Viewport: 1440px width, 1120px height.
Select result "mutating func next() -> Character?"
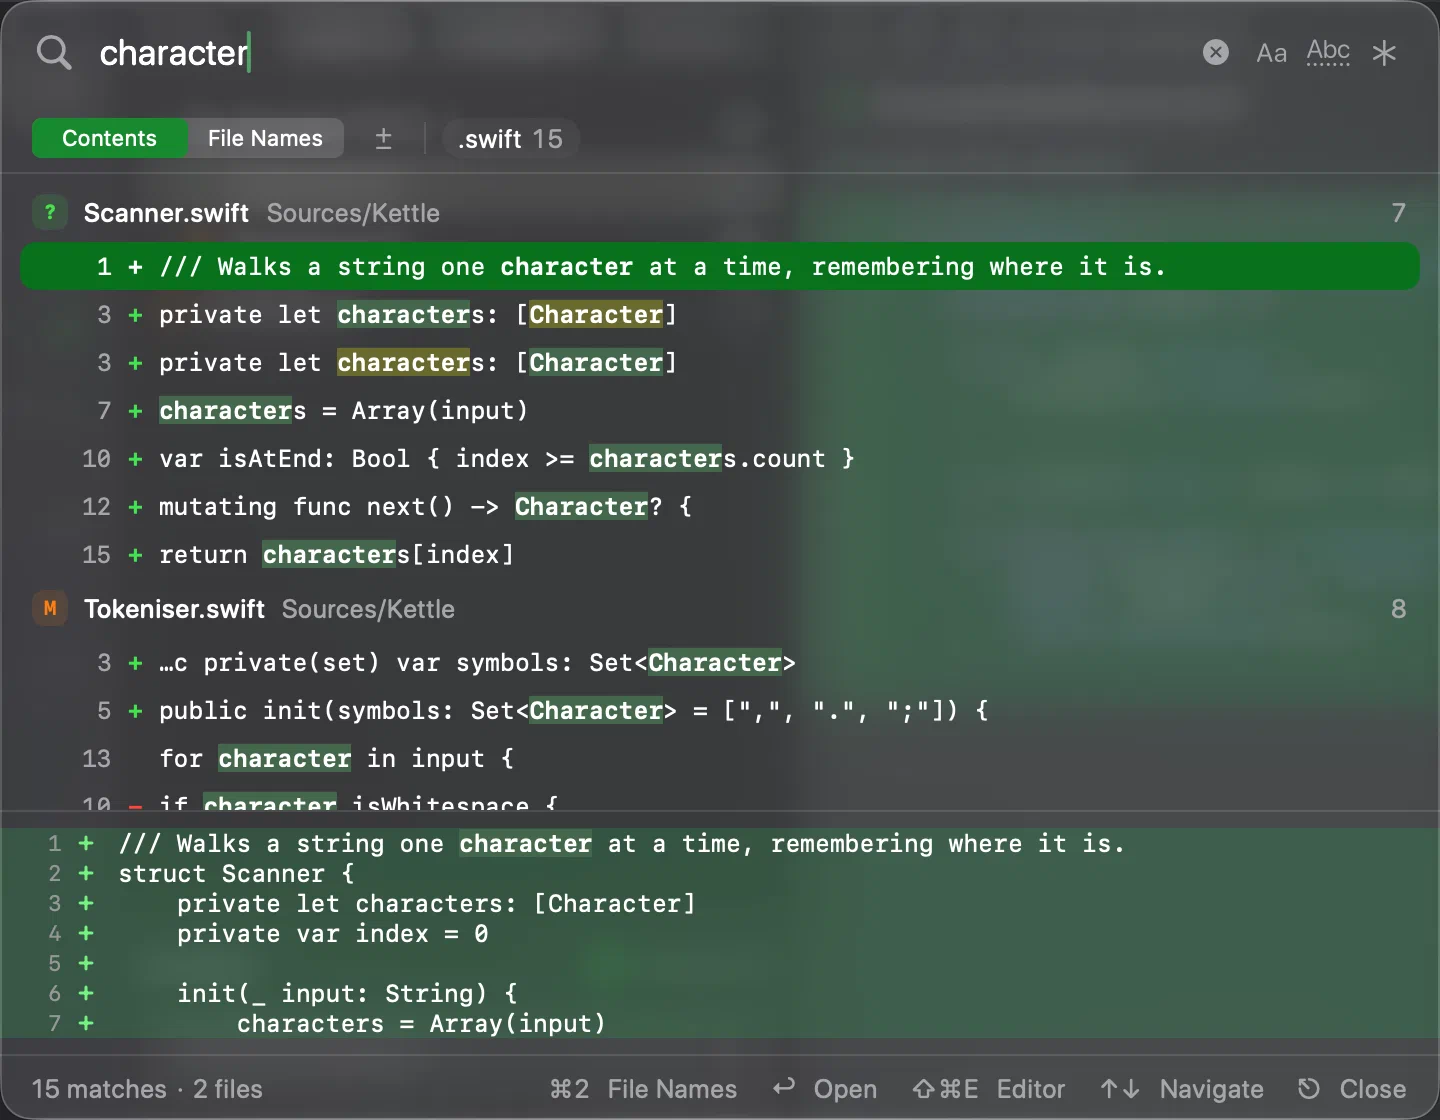[720, 506]
